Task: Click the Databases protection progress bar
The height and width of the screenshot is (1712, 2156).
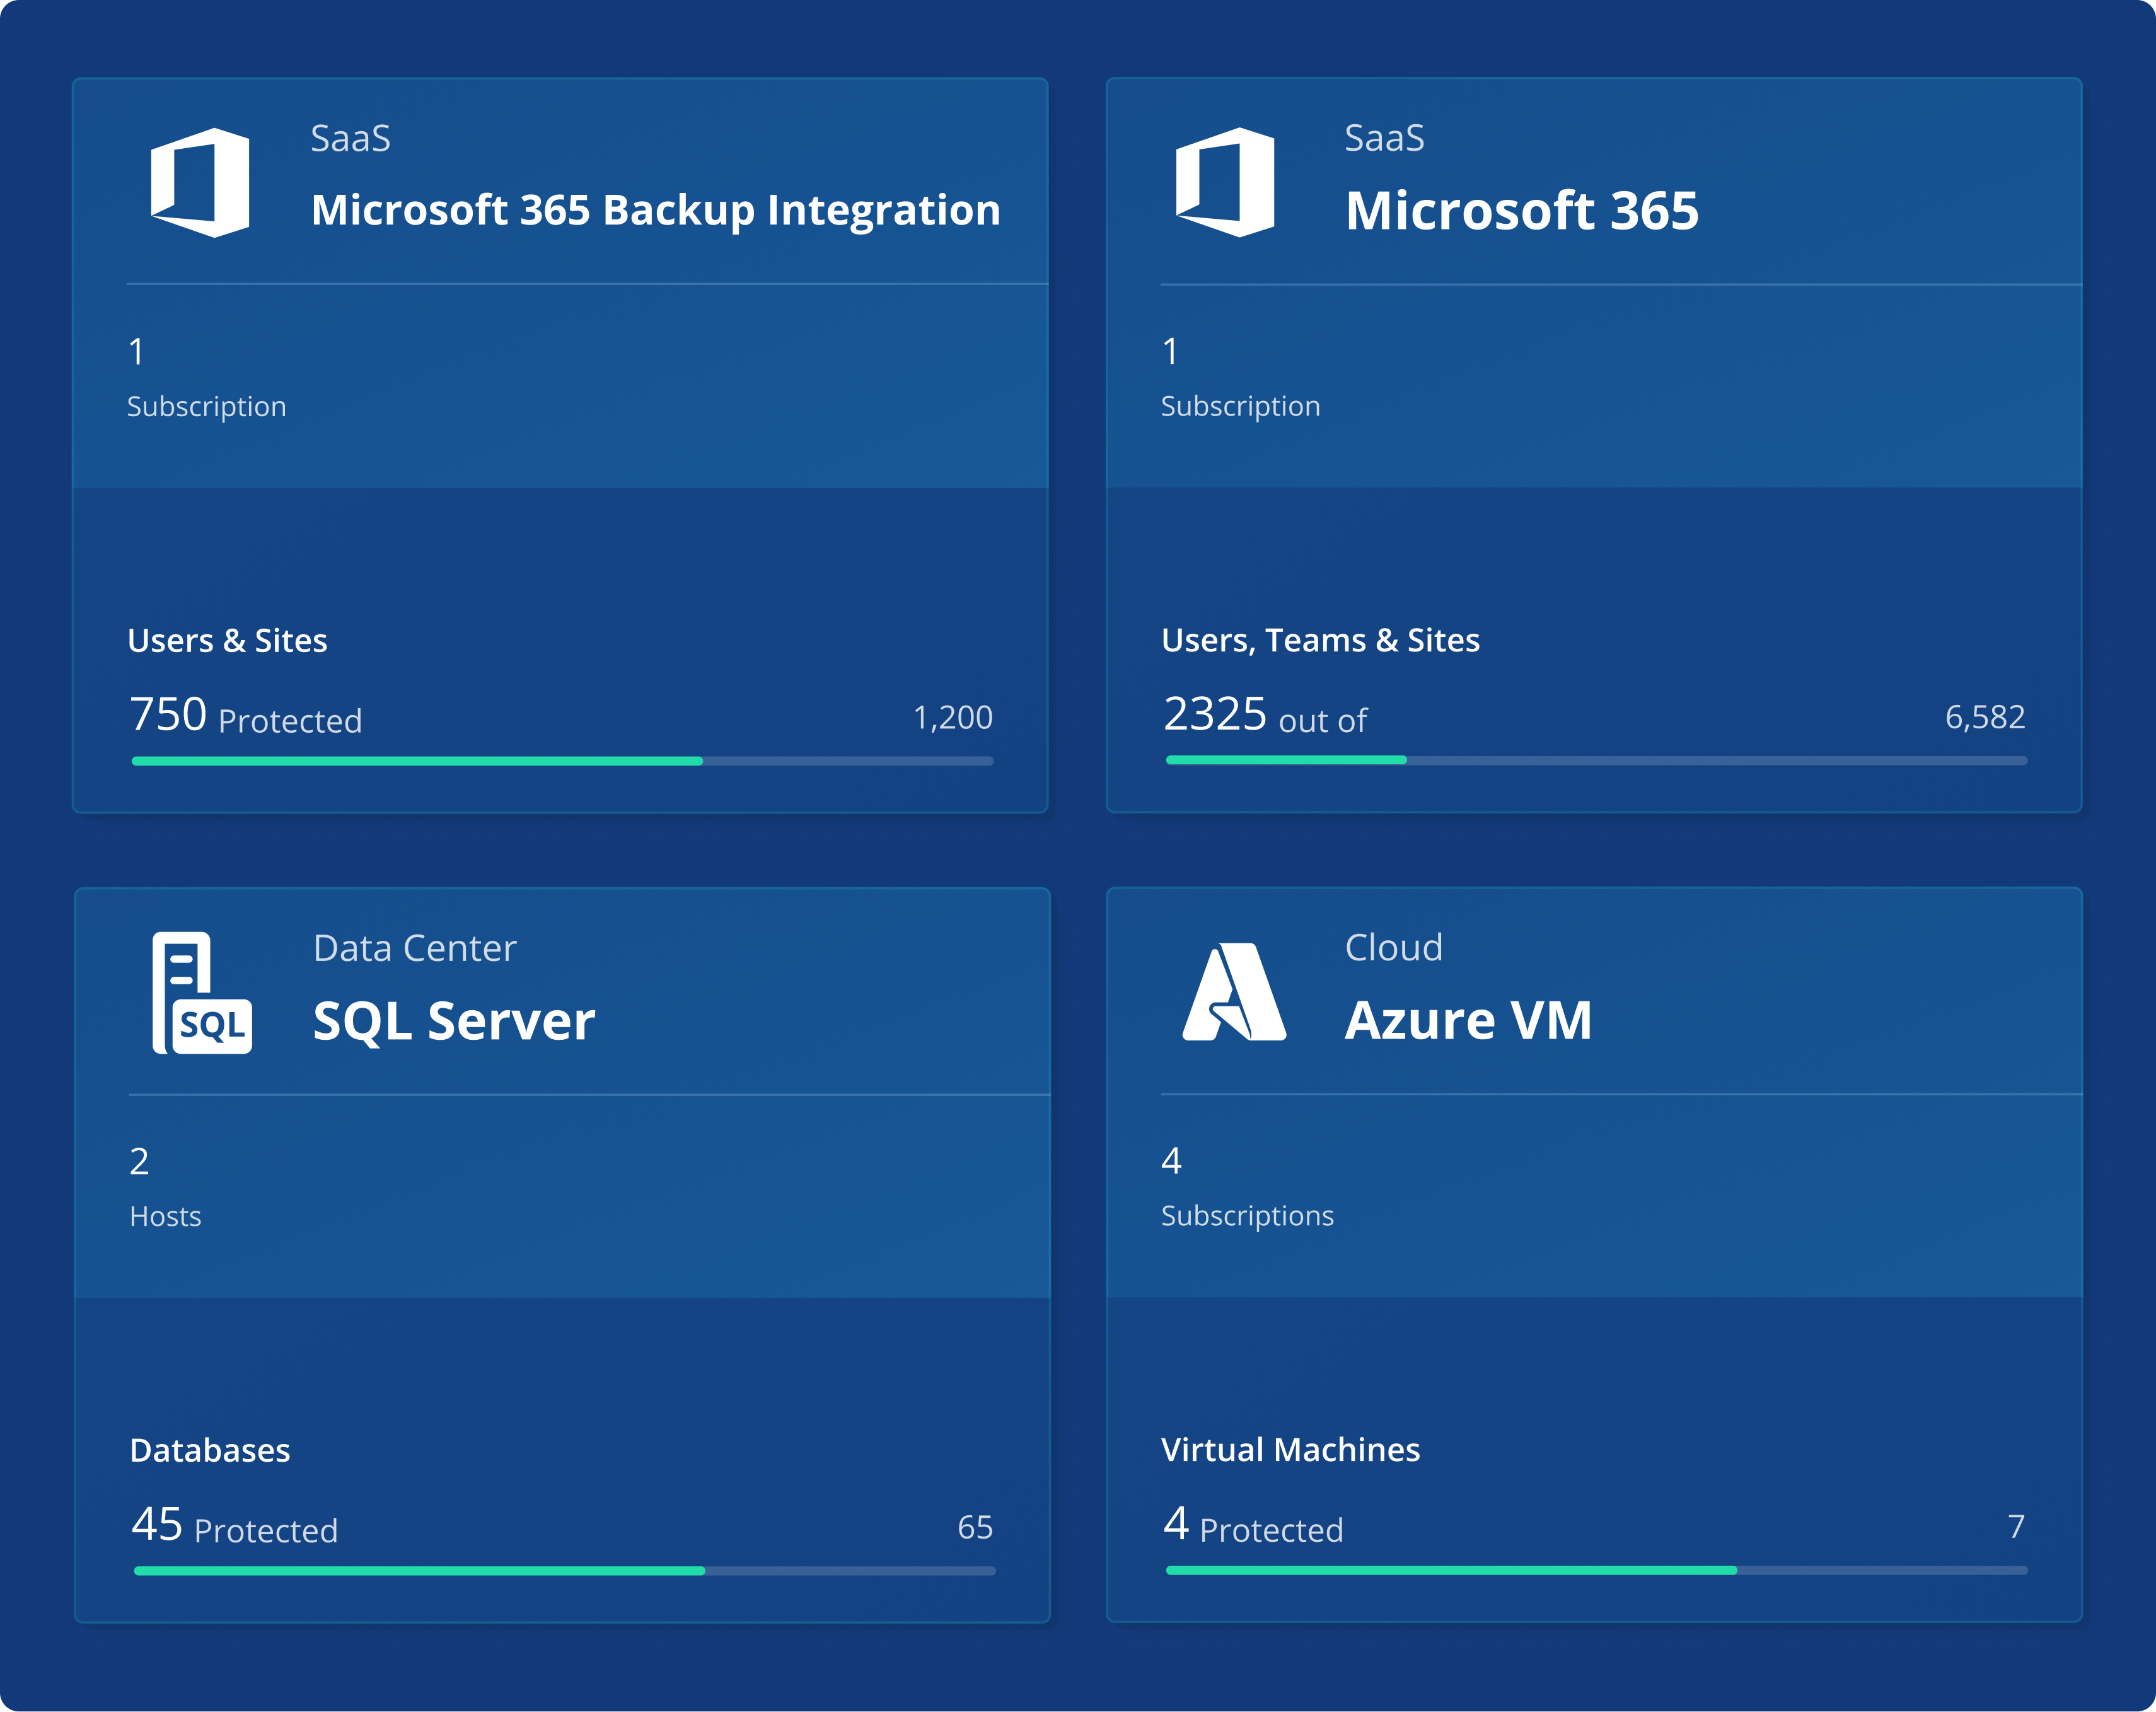Action: pyautogui.click(x=564, y=1571)
